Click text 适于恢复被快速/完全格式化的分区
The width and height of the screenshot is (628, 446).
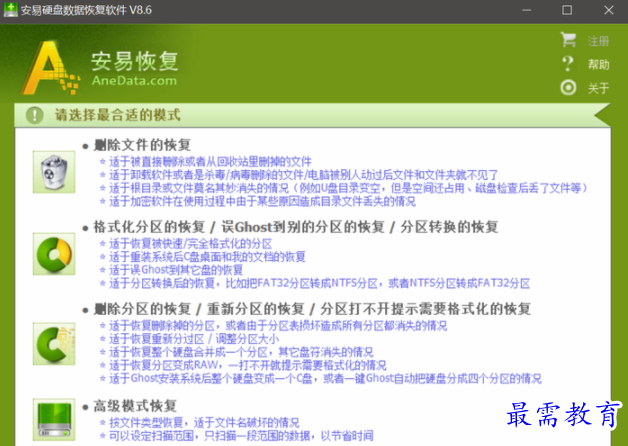191,244
